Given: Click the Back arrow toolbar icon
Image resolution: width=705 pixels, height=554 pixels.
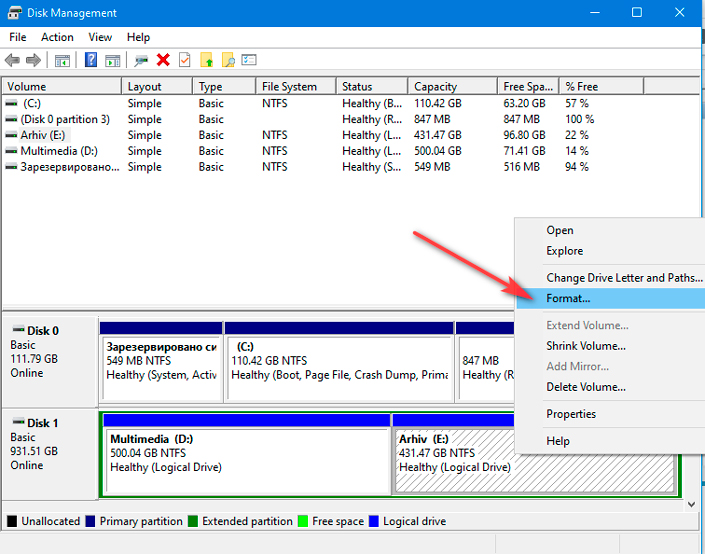Looking at the screenshot, I should coord(12,60).
